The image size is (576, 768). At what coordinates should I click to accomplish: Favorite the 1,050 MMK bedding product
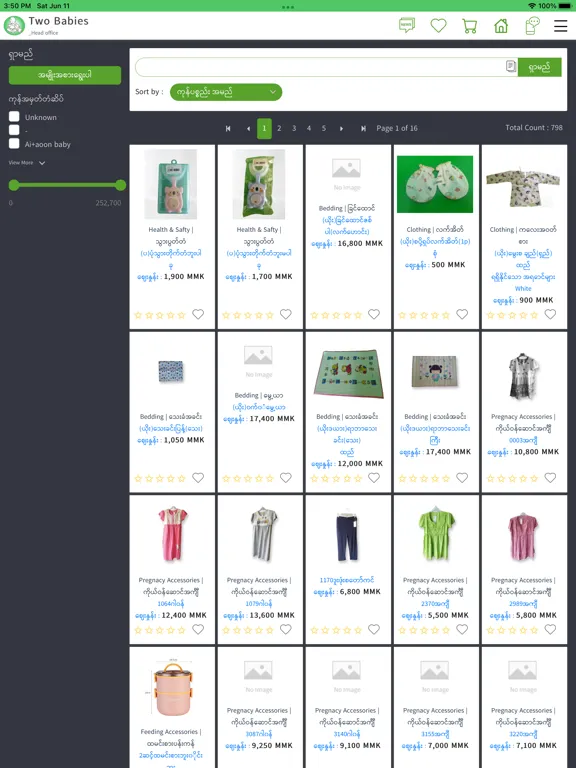coord(198,478)
